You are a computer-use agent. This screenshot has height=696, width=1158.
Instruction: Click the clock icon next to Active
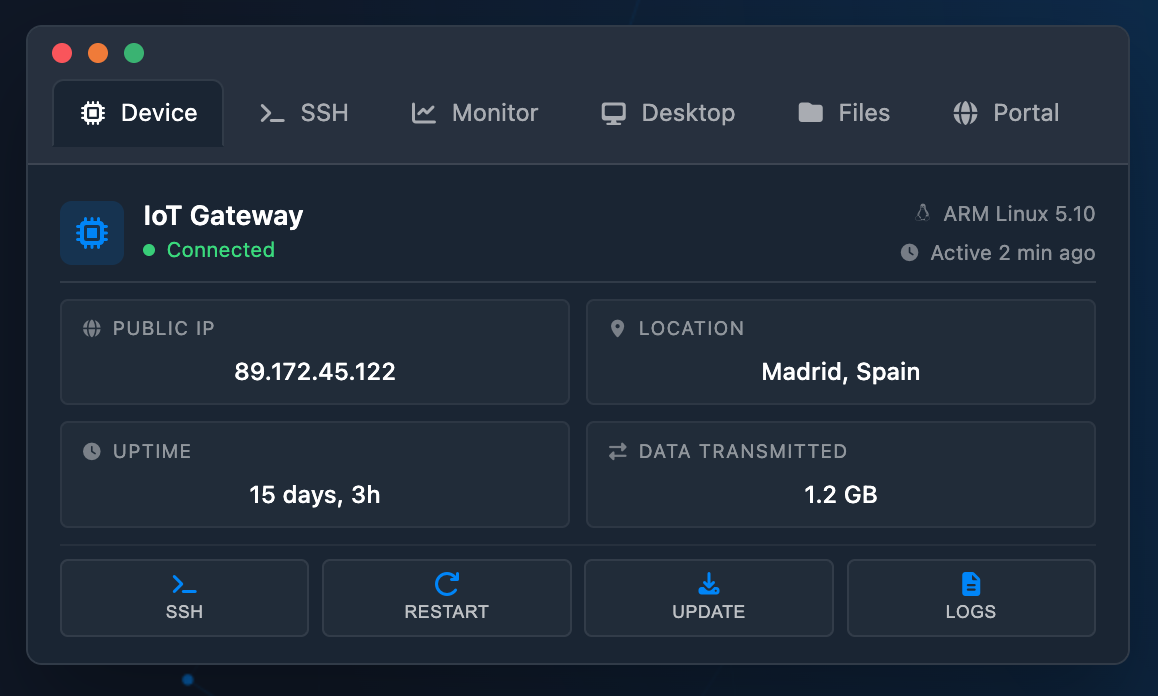click(x=909, y=253)
